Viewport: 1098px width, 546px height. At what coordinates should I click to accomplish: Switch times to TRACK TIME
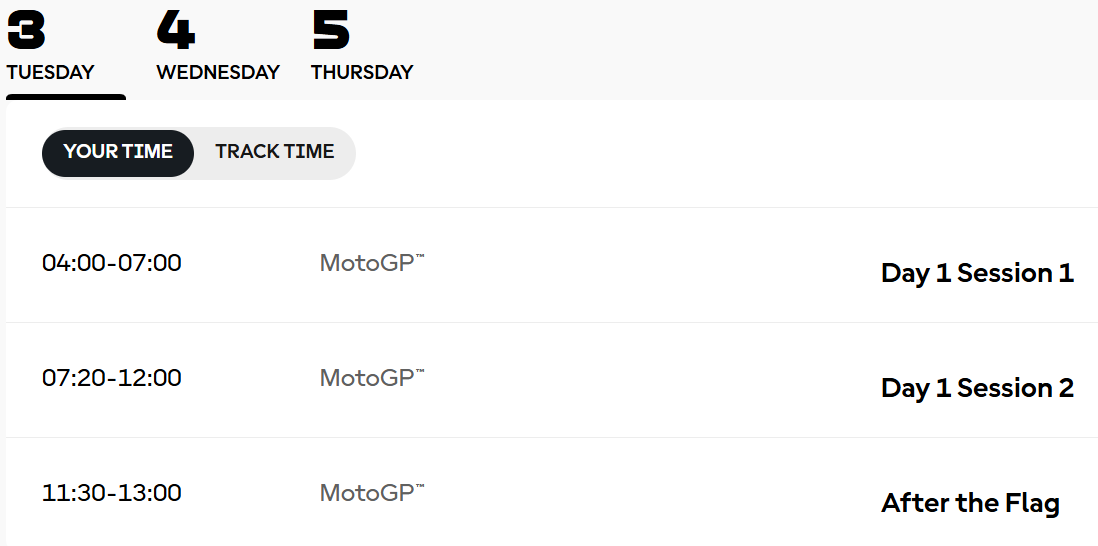(275, 152)
